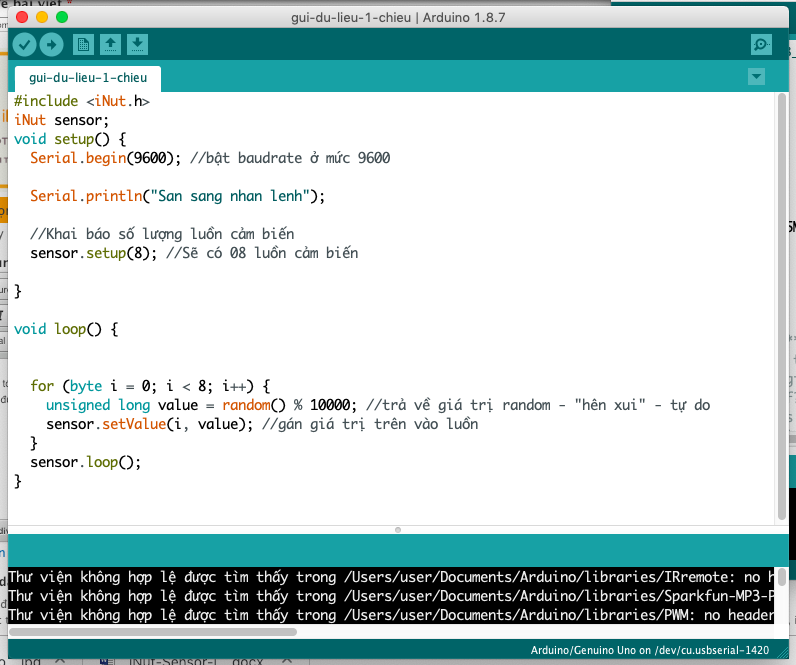Create a new sketch with New icon
This screenshot has height=665, width=796.
[x=83, y=44]
